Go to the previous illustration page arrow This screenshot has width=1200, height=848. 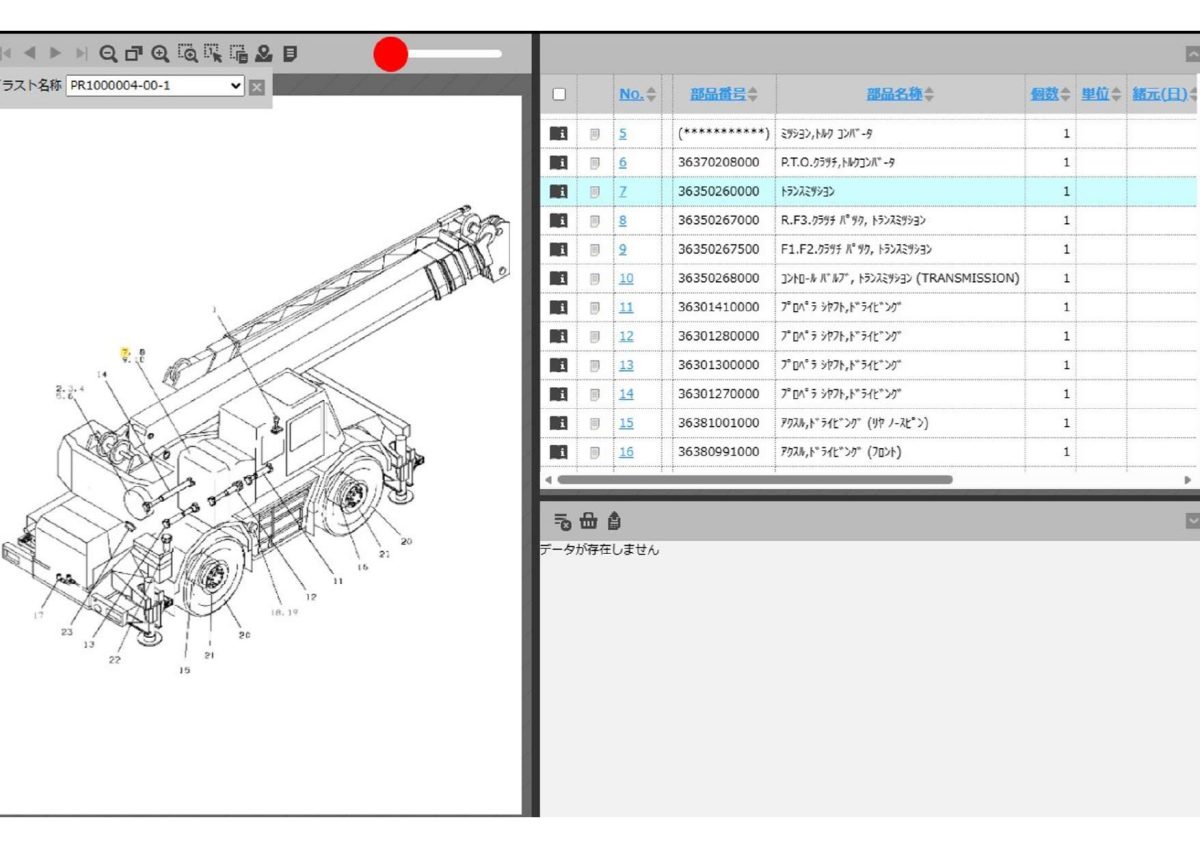(x=30, y=52)
